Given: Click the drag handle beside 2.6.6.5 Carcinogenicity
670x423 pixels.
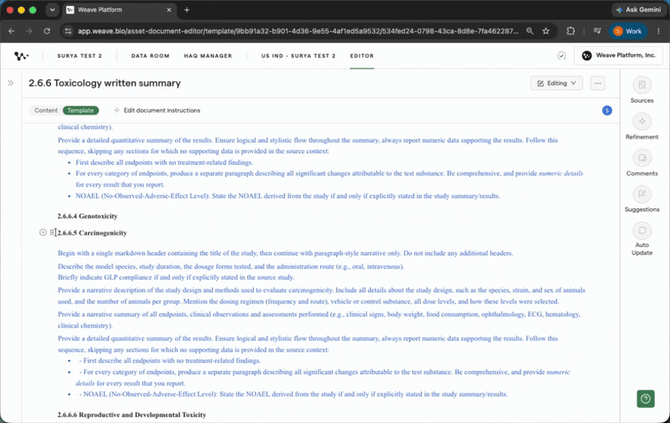Looking at the screenshot, I should tap(52, 232).
